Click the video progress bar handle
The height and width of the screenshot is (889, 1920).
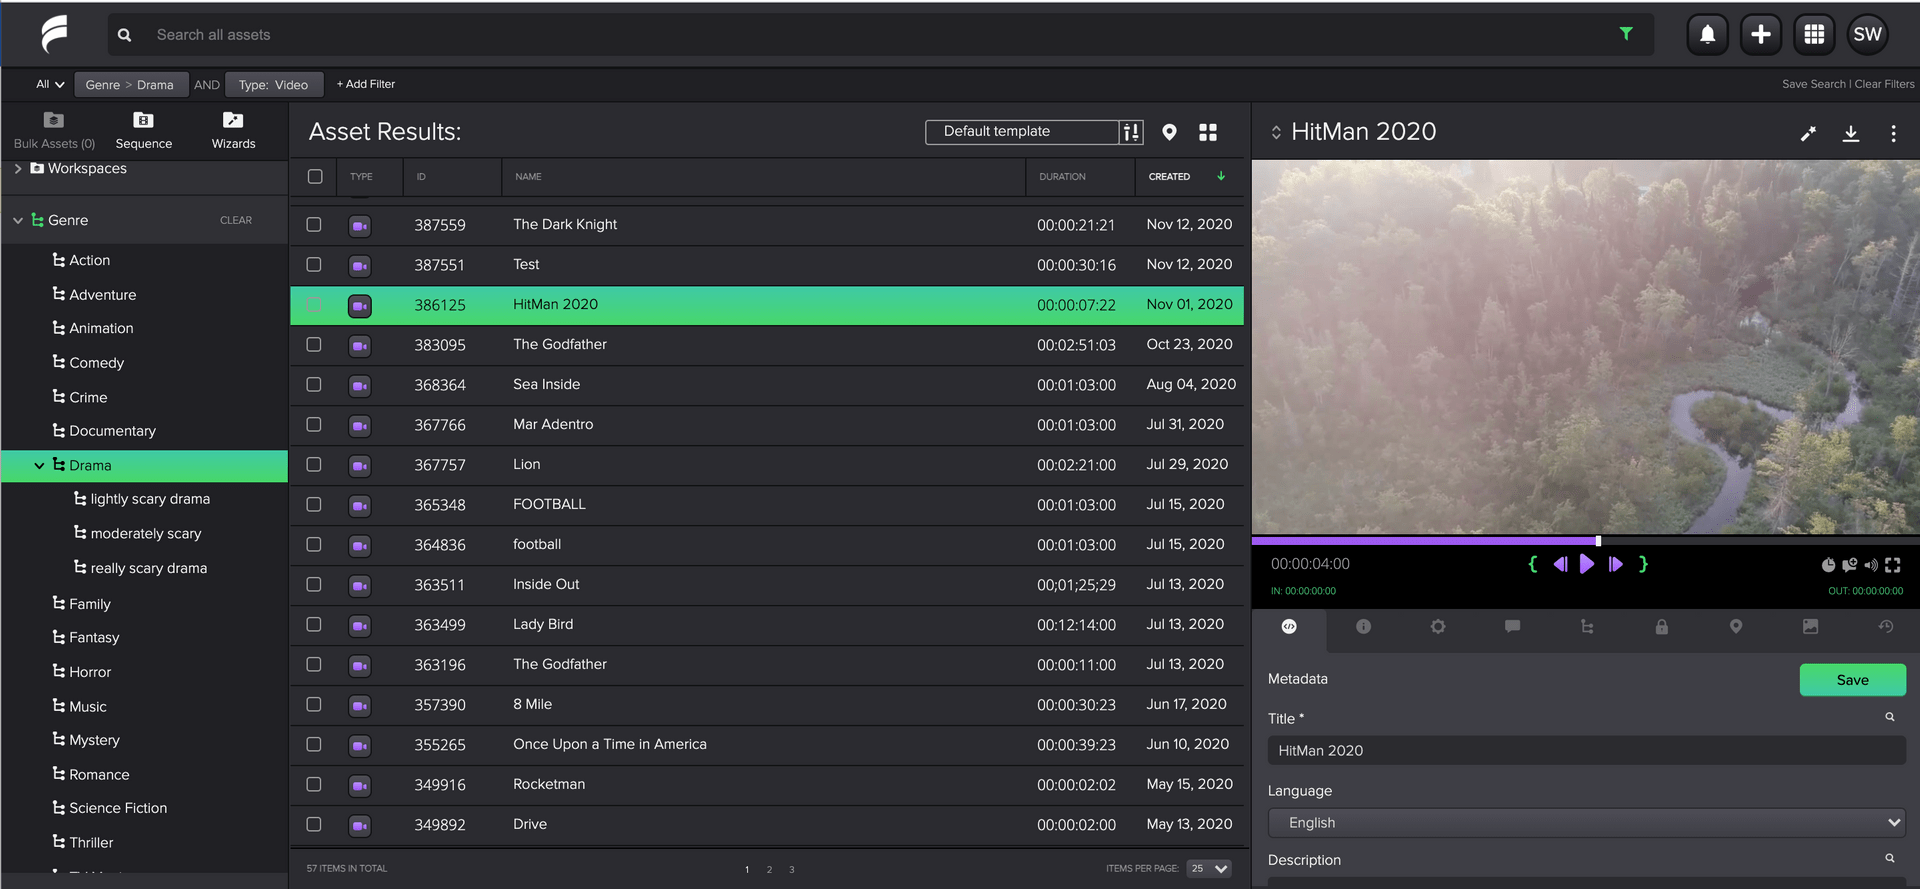point(1598,541)
